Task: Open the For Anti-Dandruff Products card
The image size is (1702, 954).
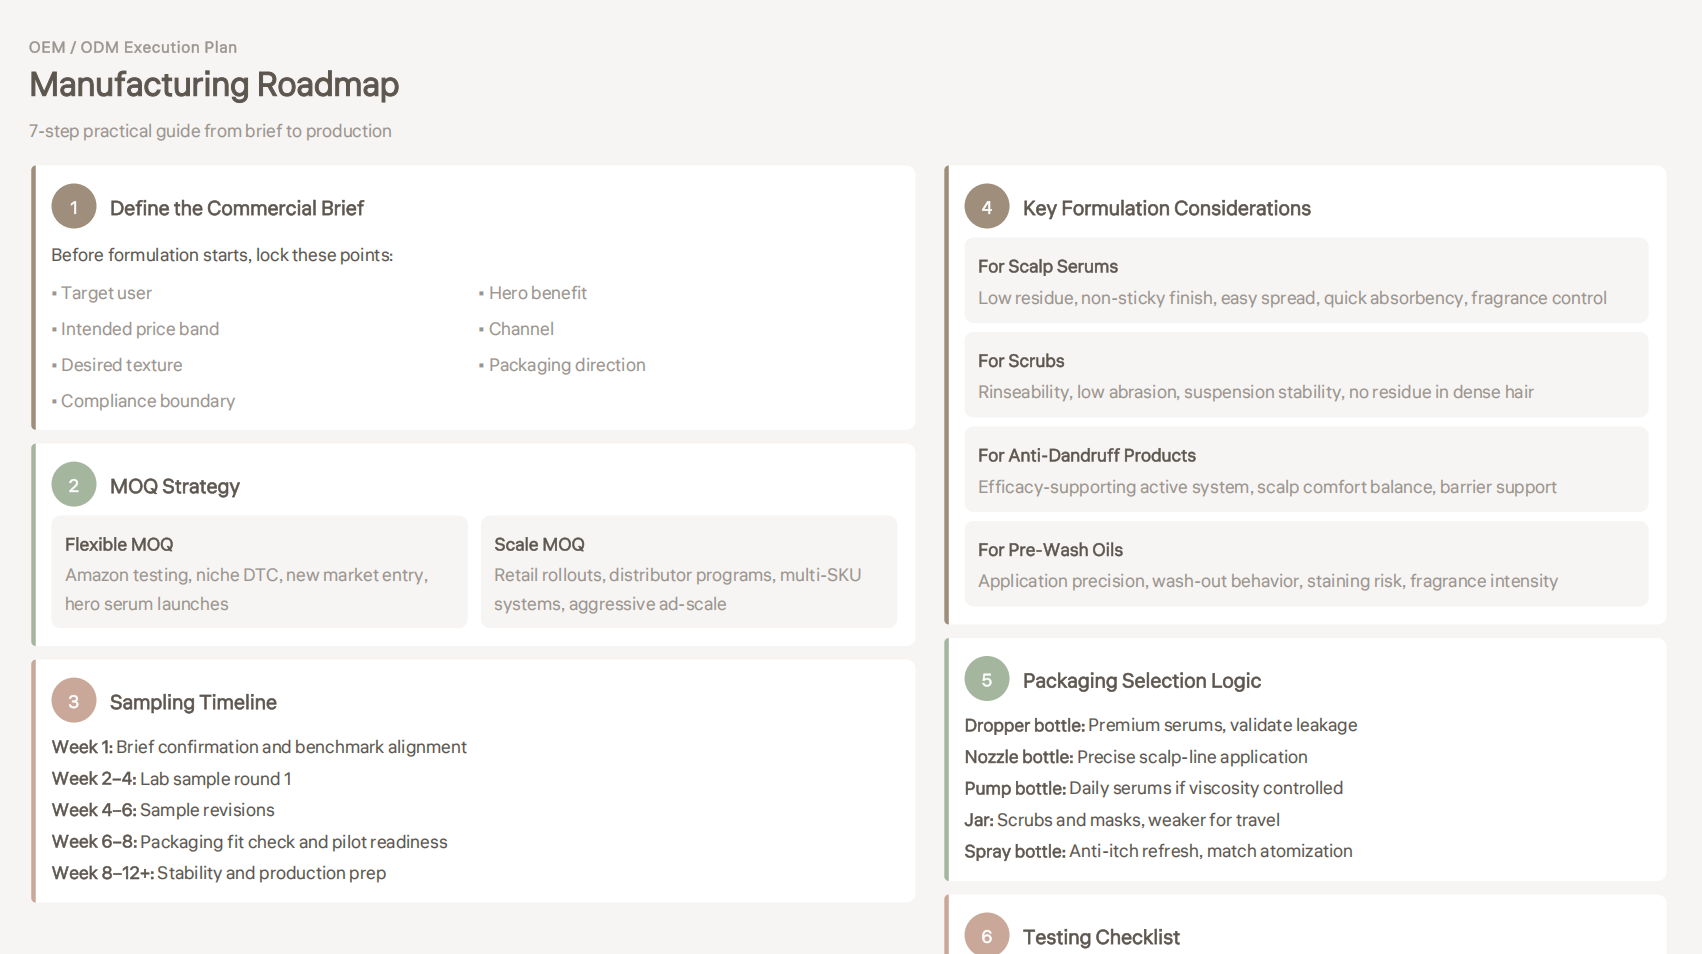Action: tap(1305, 469)
